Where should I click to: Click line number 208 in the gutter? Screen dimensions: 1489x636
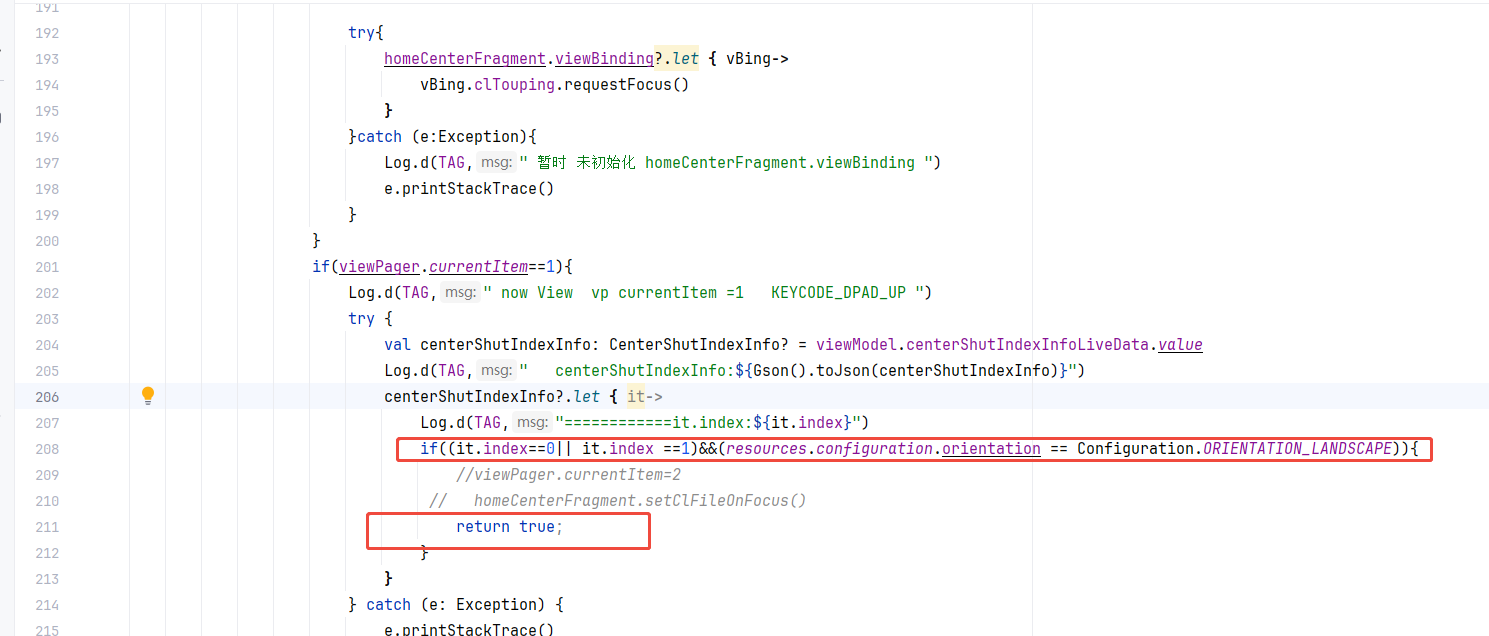pos(47,449)
